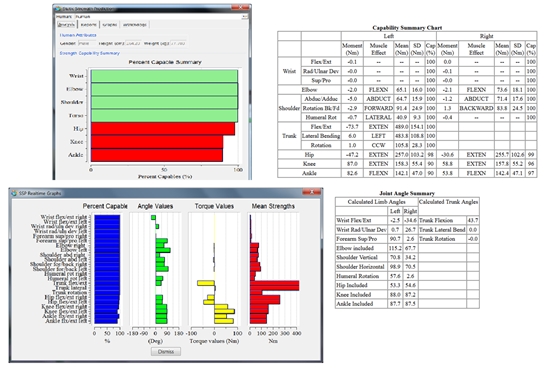Switch to the Reports tab
The image size is (545, 372).
point(88,25)
